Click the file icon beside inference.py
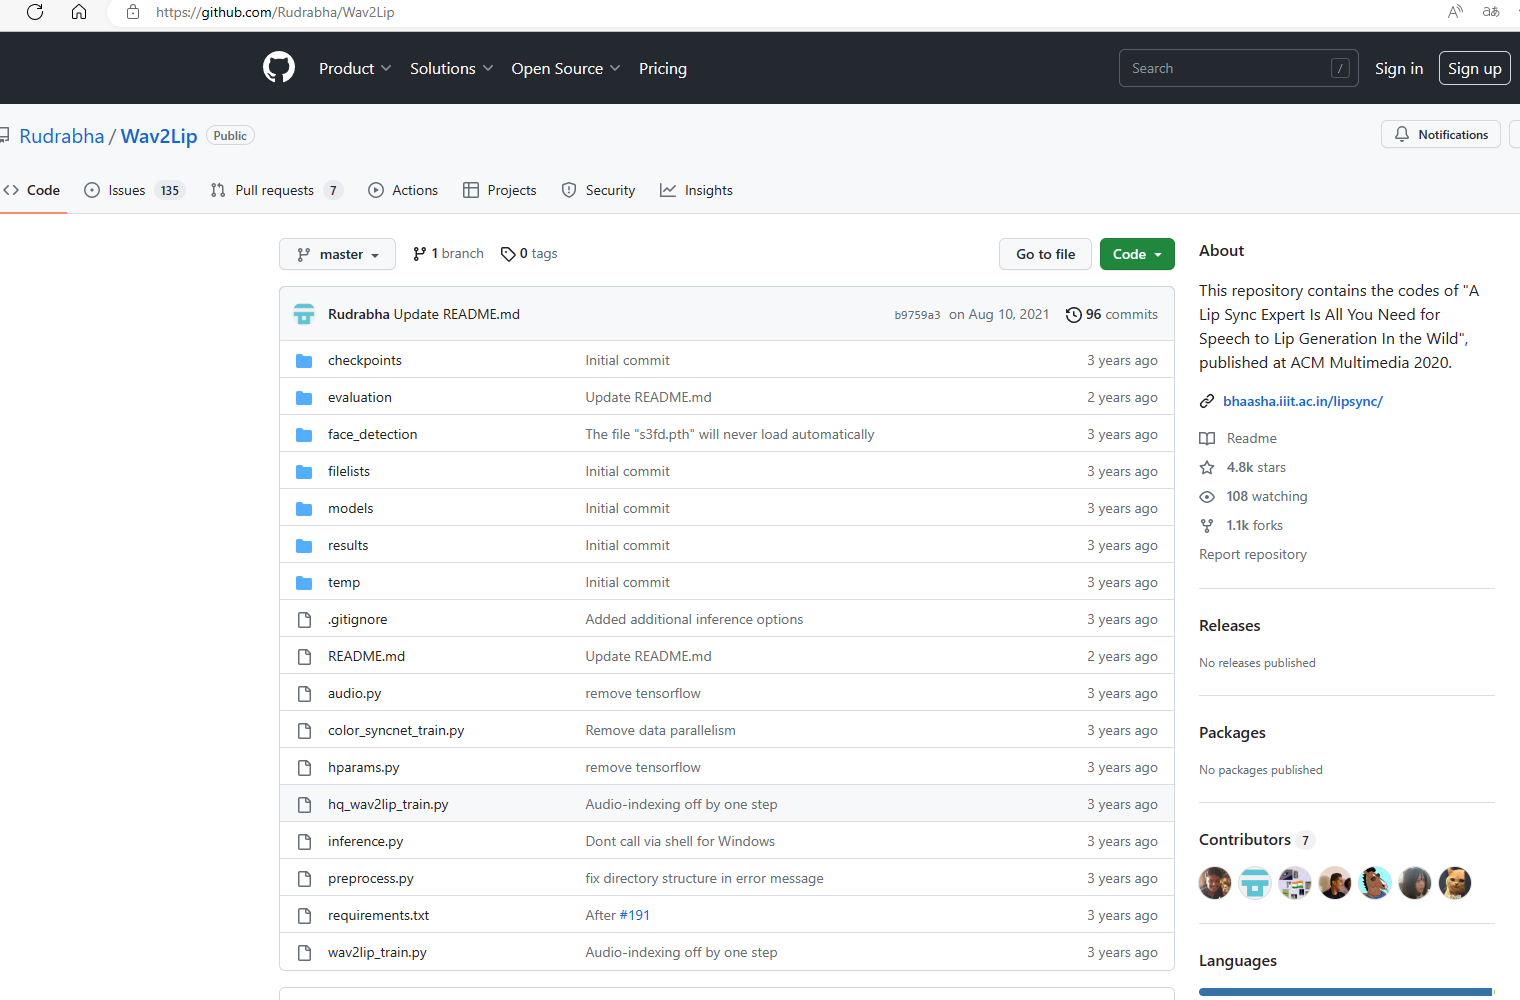The width and height of the screenshot is (1520, 1000). [304, 842]
